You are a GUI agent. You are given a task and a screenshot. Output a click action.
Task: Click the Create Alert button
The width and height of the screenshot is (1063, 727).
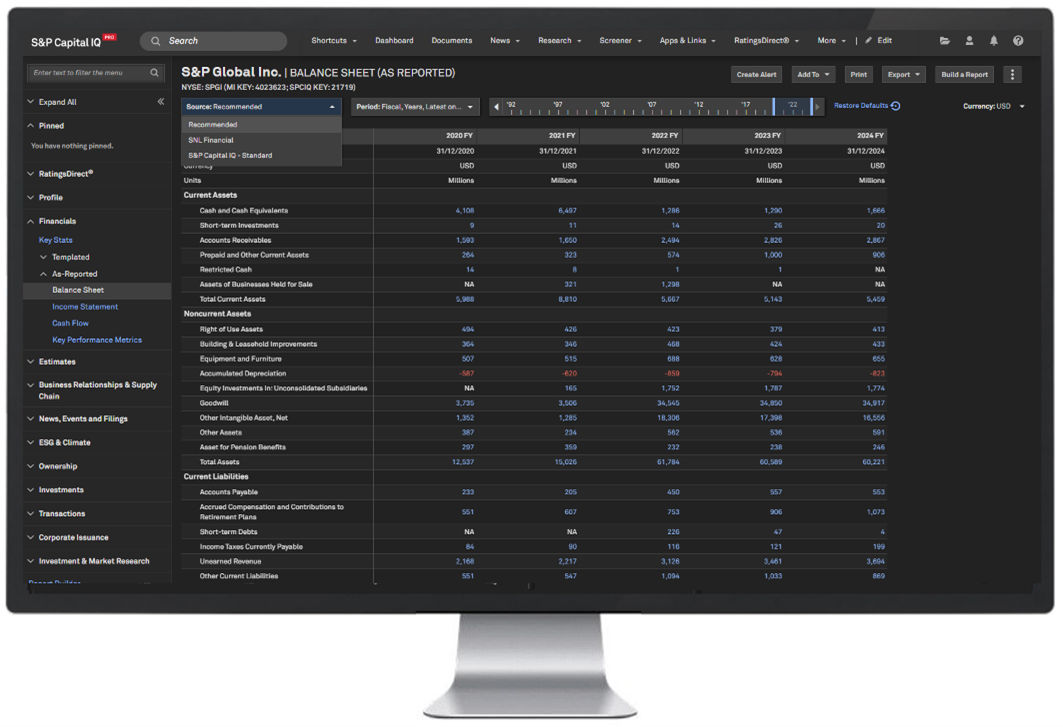(x=756, y=75)
